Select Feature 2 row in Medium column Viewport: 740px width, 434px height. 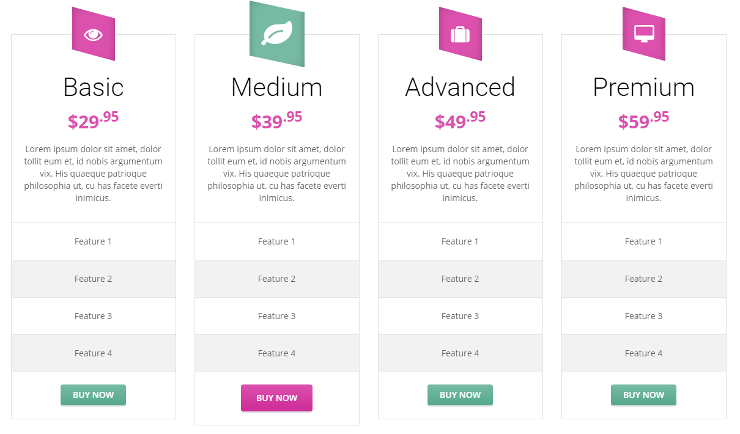point(277,279)
